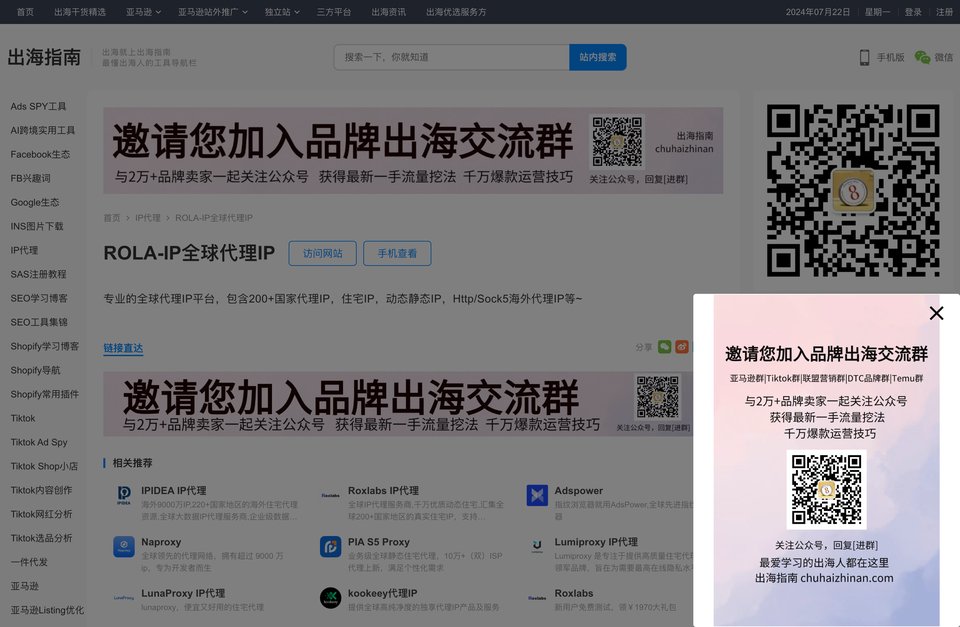Select SAS注册教程 in the sidebar
The width and height of the screenshot is (960, 627).
[39, 274]
